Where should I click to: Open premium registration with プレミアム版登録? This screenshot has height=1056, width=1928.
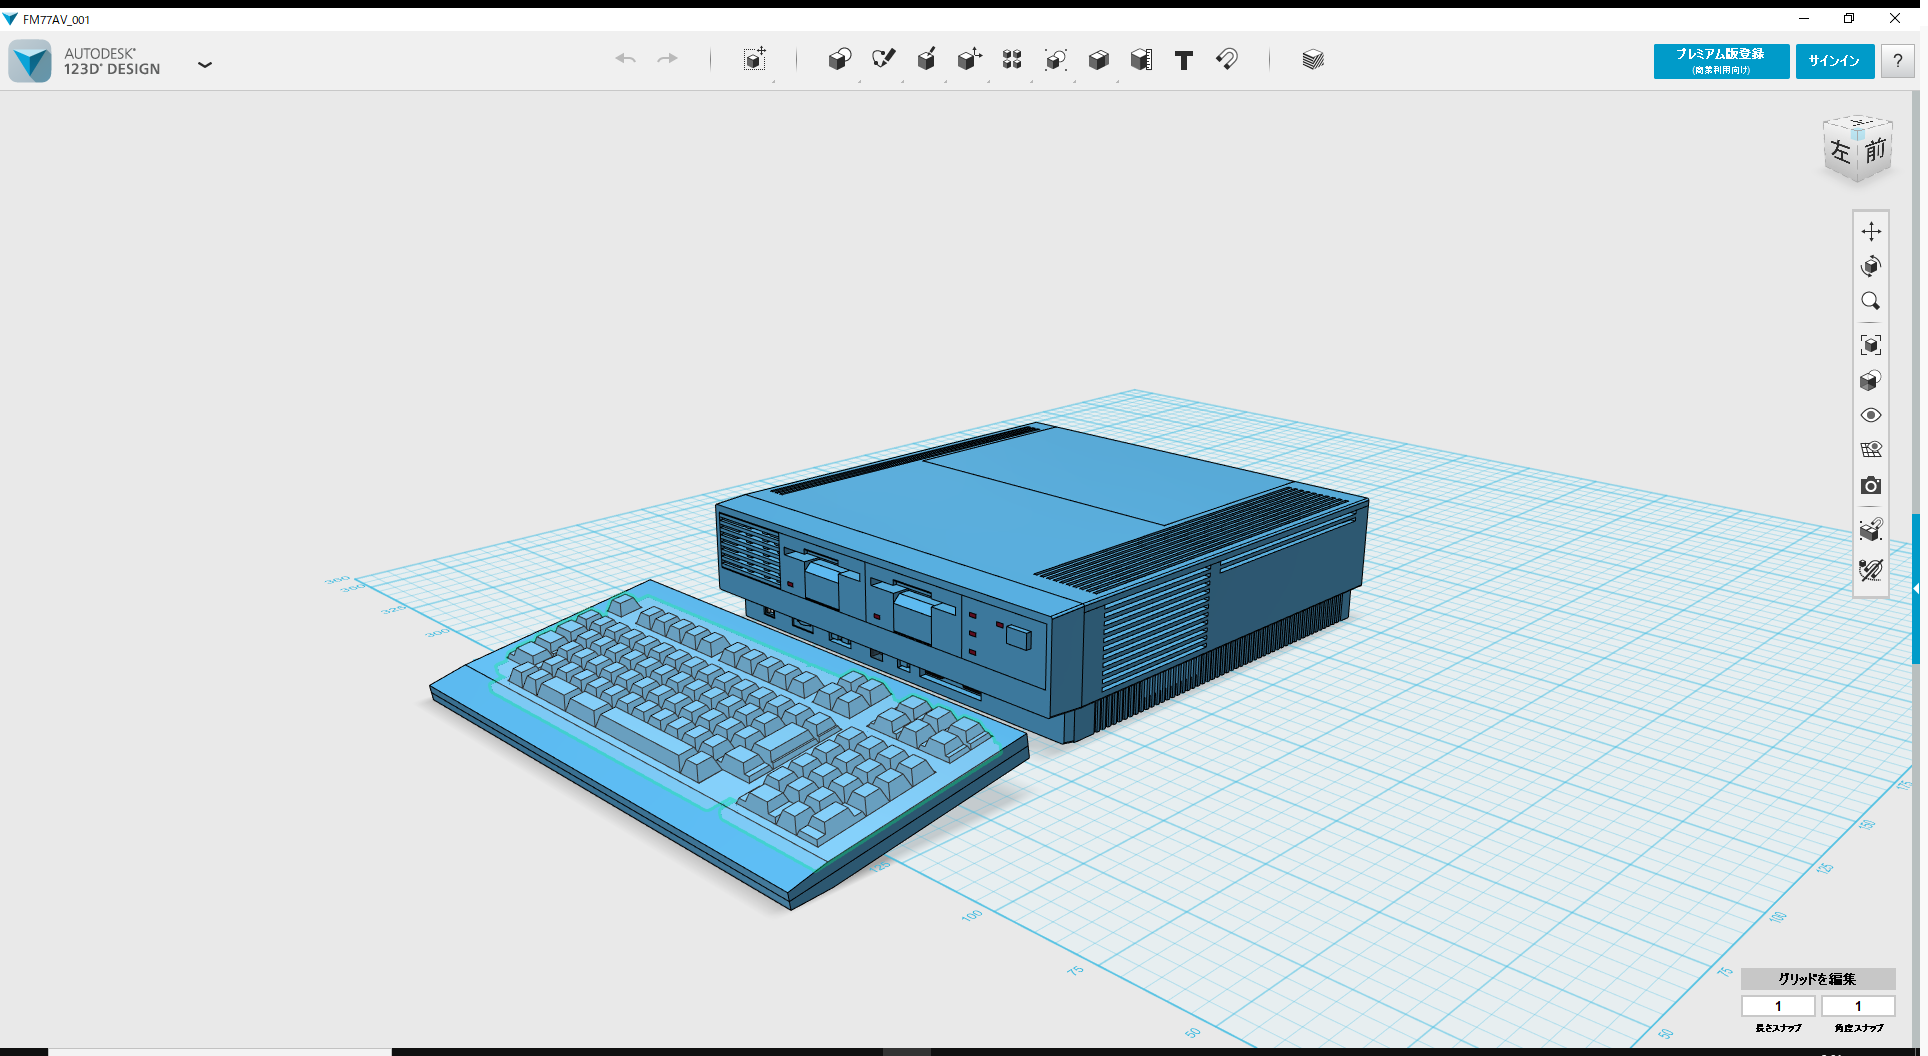click(1720, 61)
